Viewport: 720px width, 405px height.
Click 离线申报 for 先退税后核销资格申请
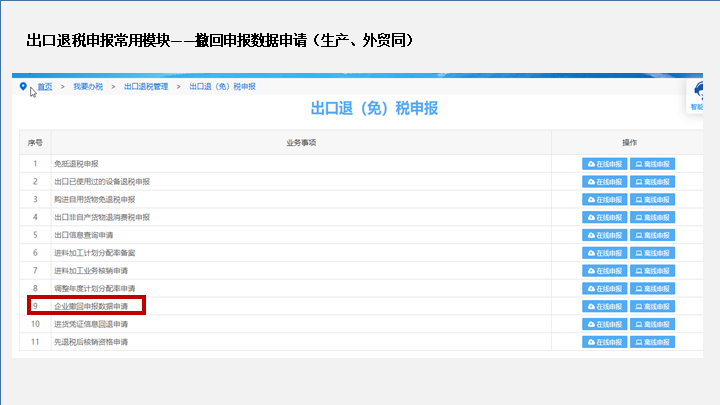click(652, 342)
